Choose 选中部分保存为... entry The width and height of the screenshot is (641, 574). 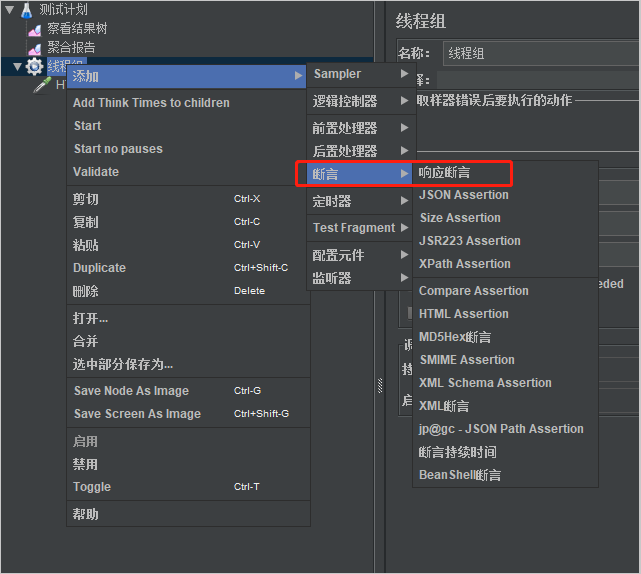pyautogui.click(x=188, y=364)
